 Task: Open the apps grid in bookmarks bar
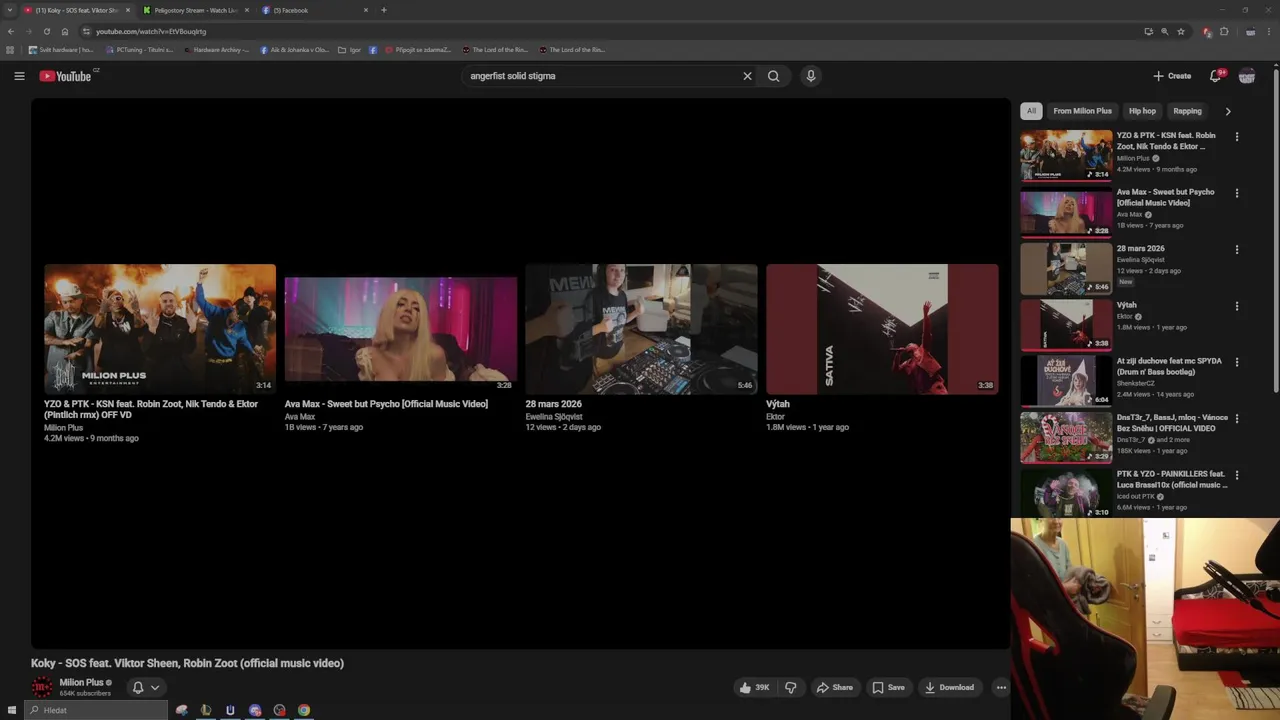click(10, 49)
